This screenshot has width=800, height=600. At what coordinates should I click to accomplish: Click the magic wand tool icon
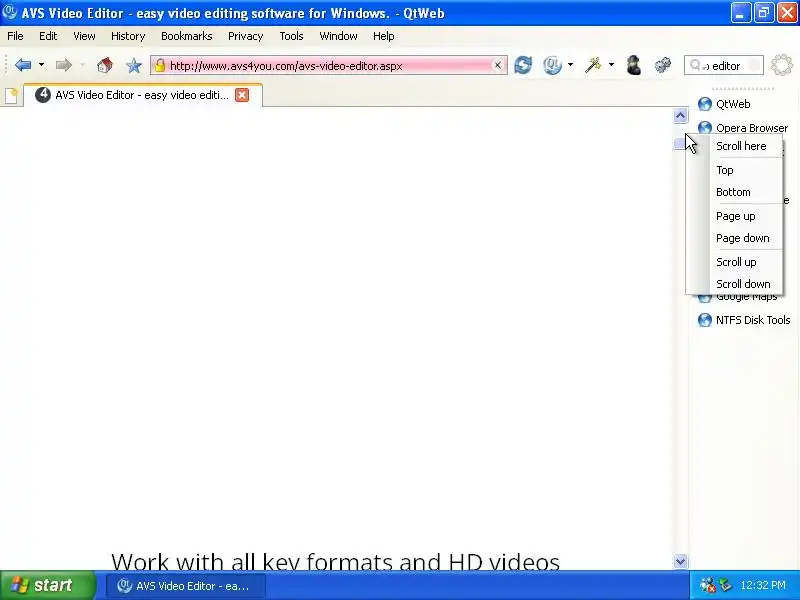point(593,65)
